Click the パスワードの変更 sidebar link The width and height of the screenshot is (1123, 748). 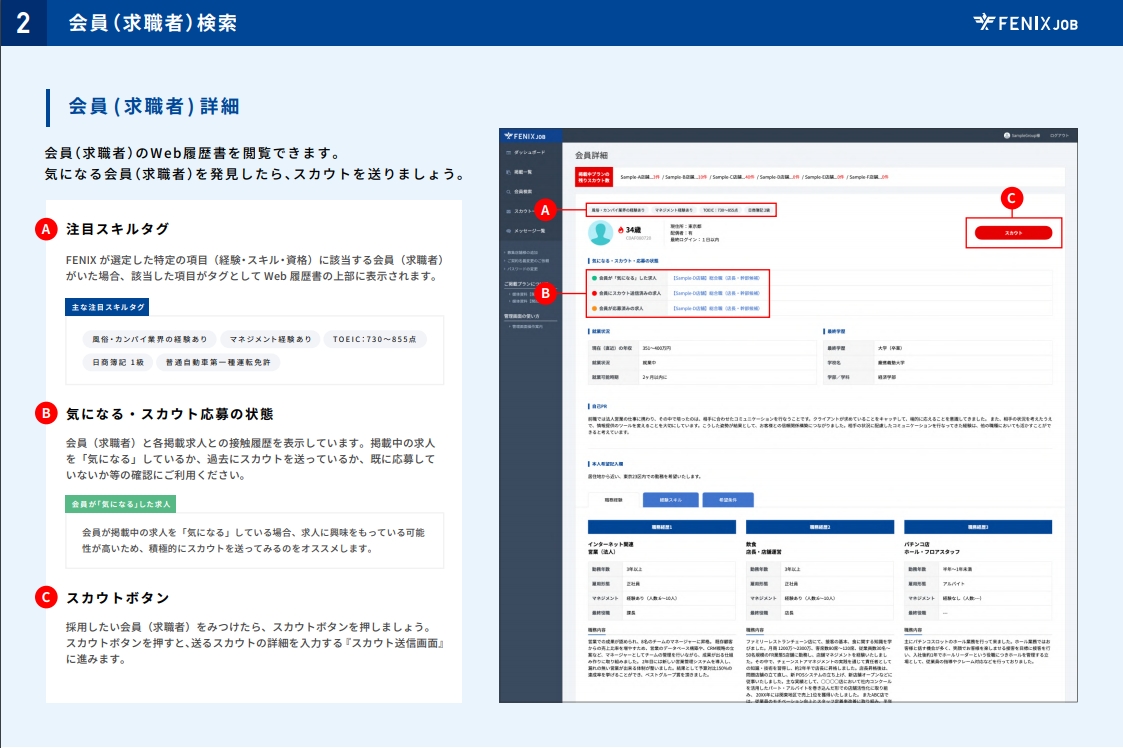[x=524, y=269]
